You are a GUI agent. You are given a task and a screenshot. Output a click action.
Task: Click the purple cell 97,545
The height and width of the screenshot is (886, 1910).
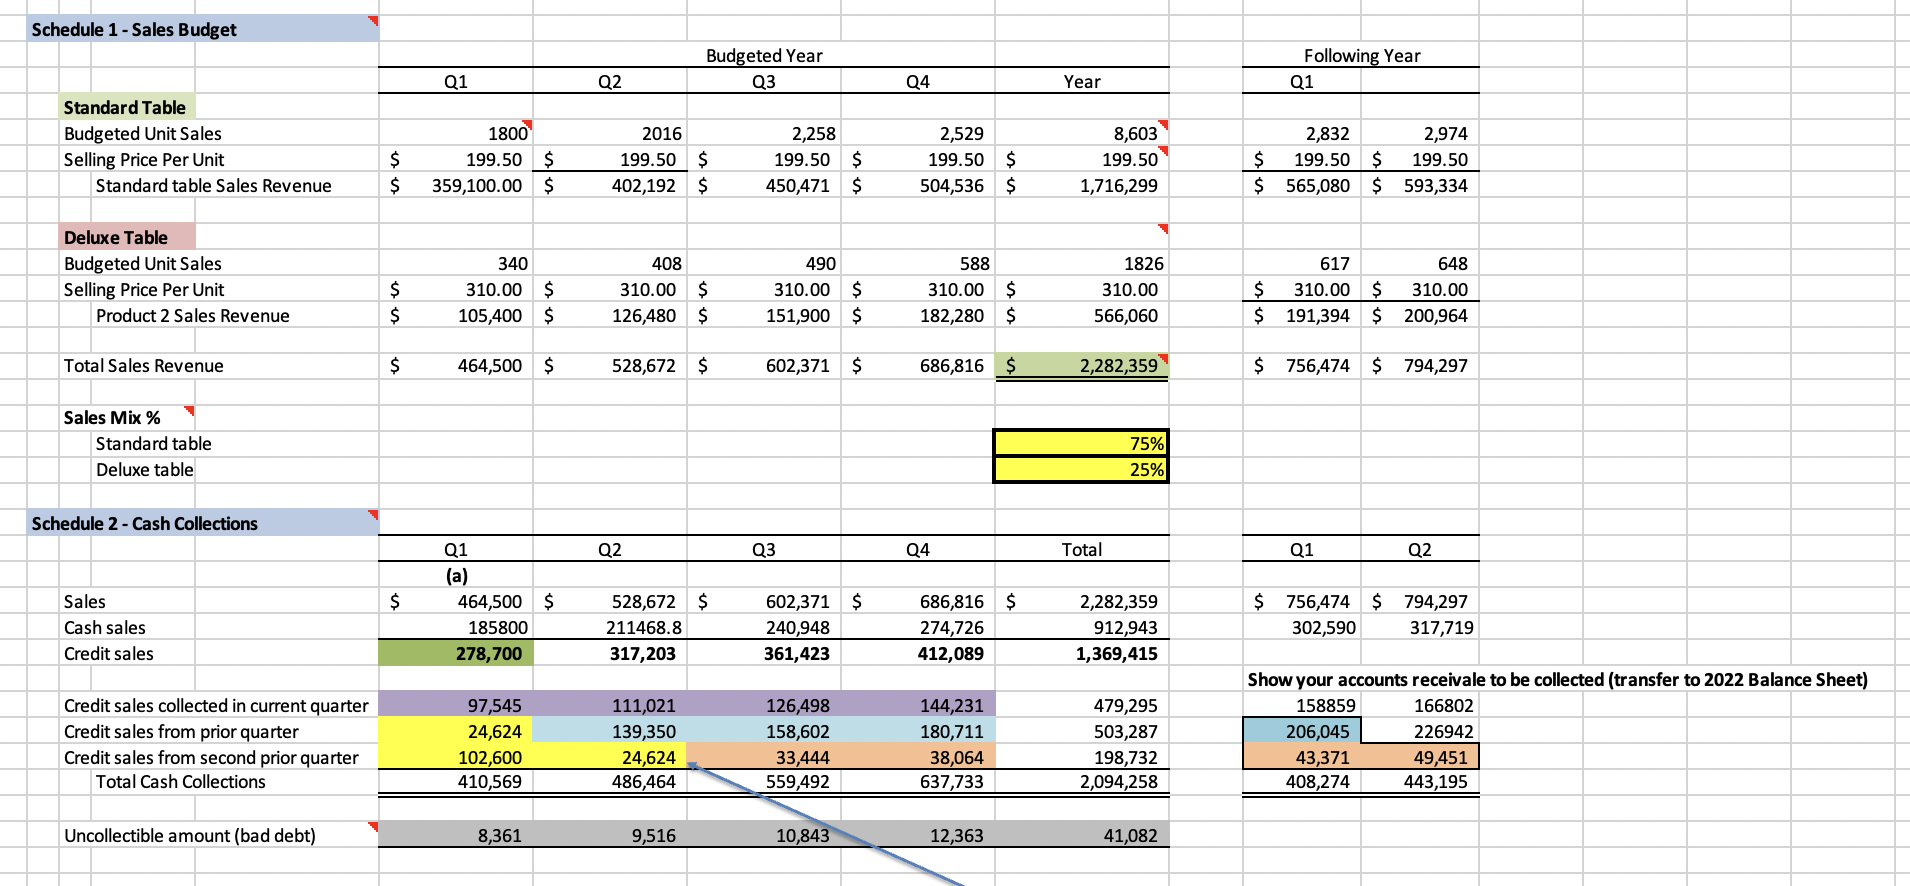456,705
